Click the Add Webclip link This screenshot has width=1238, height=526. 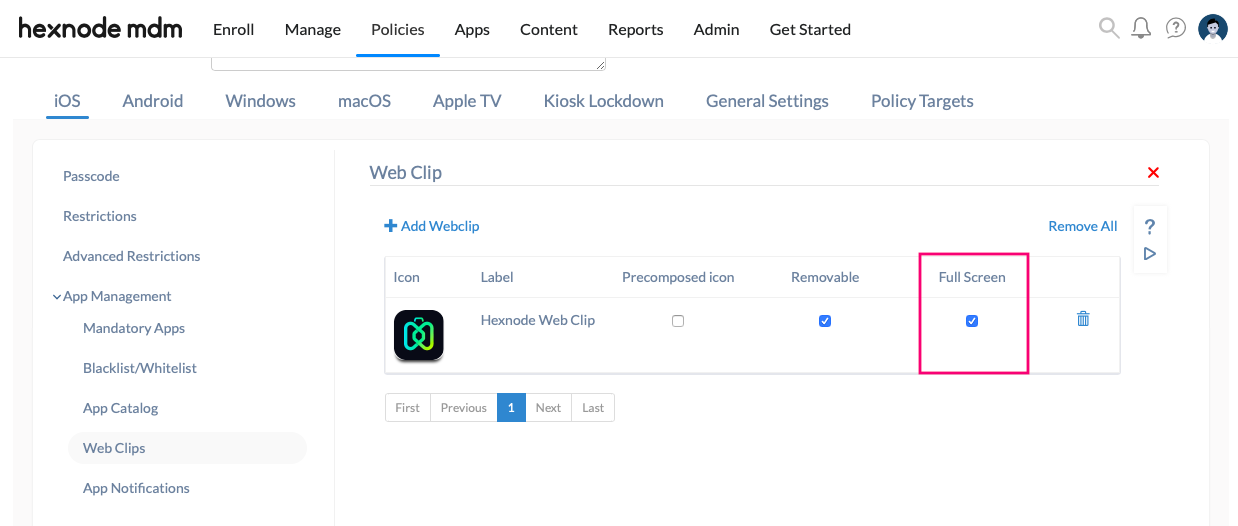tap(432, 226)
